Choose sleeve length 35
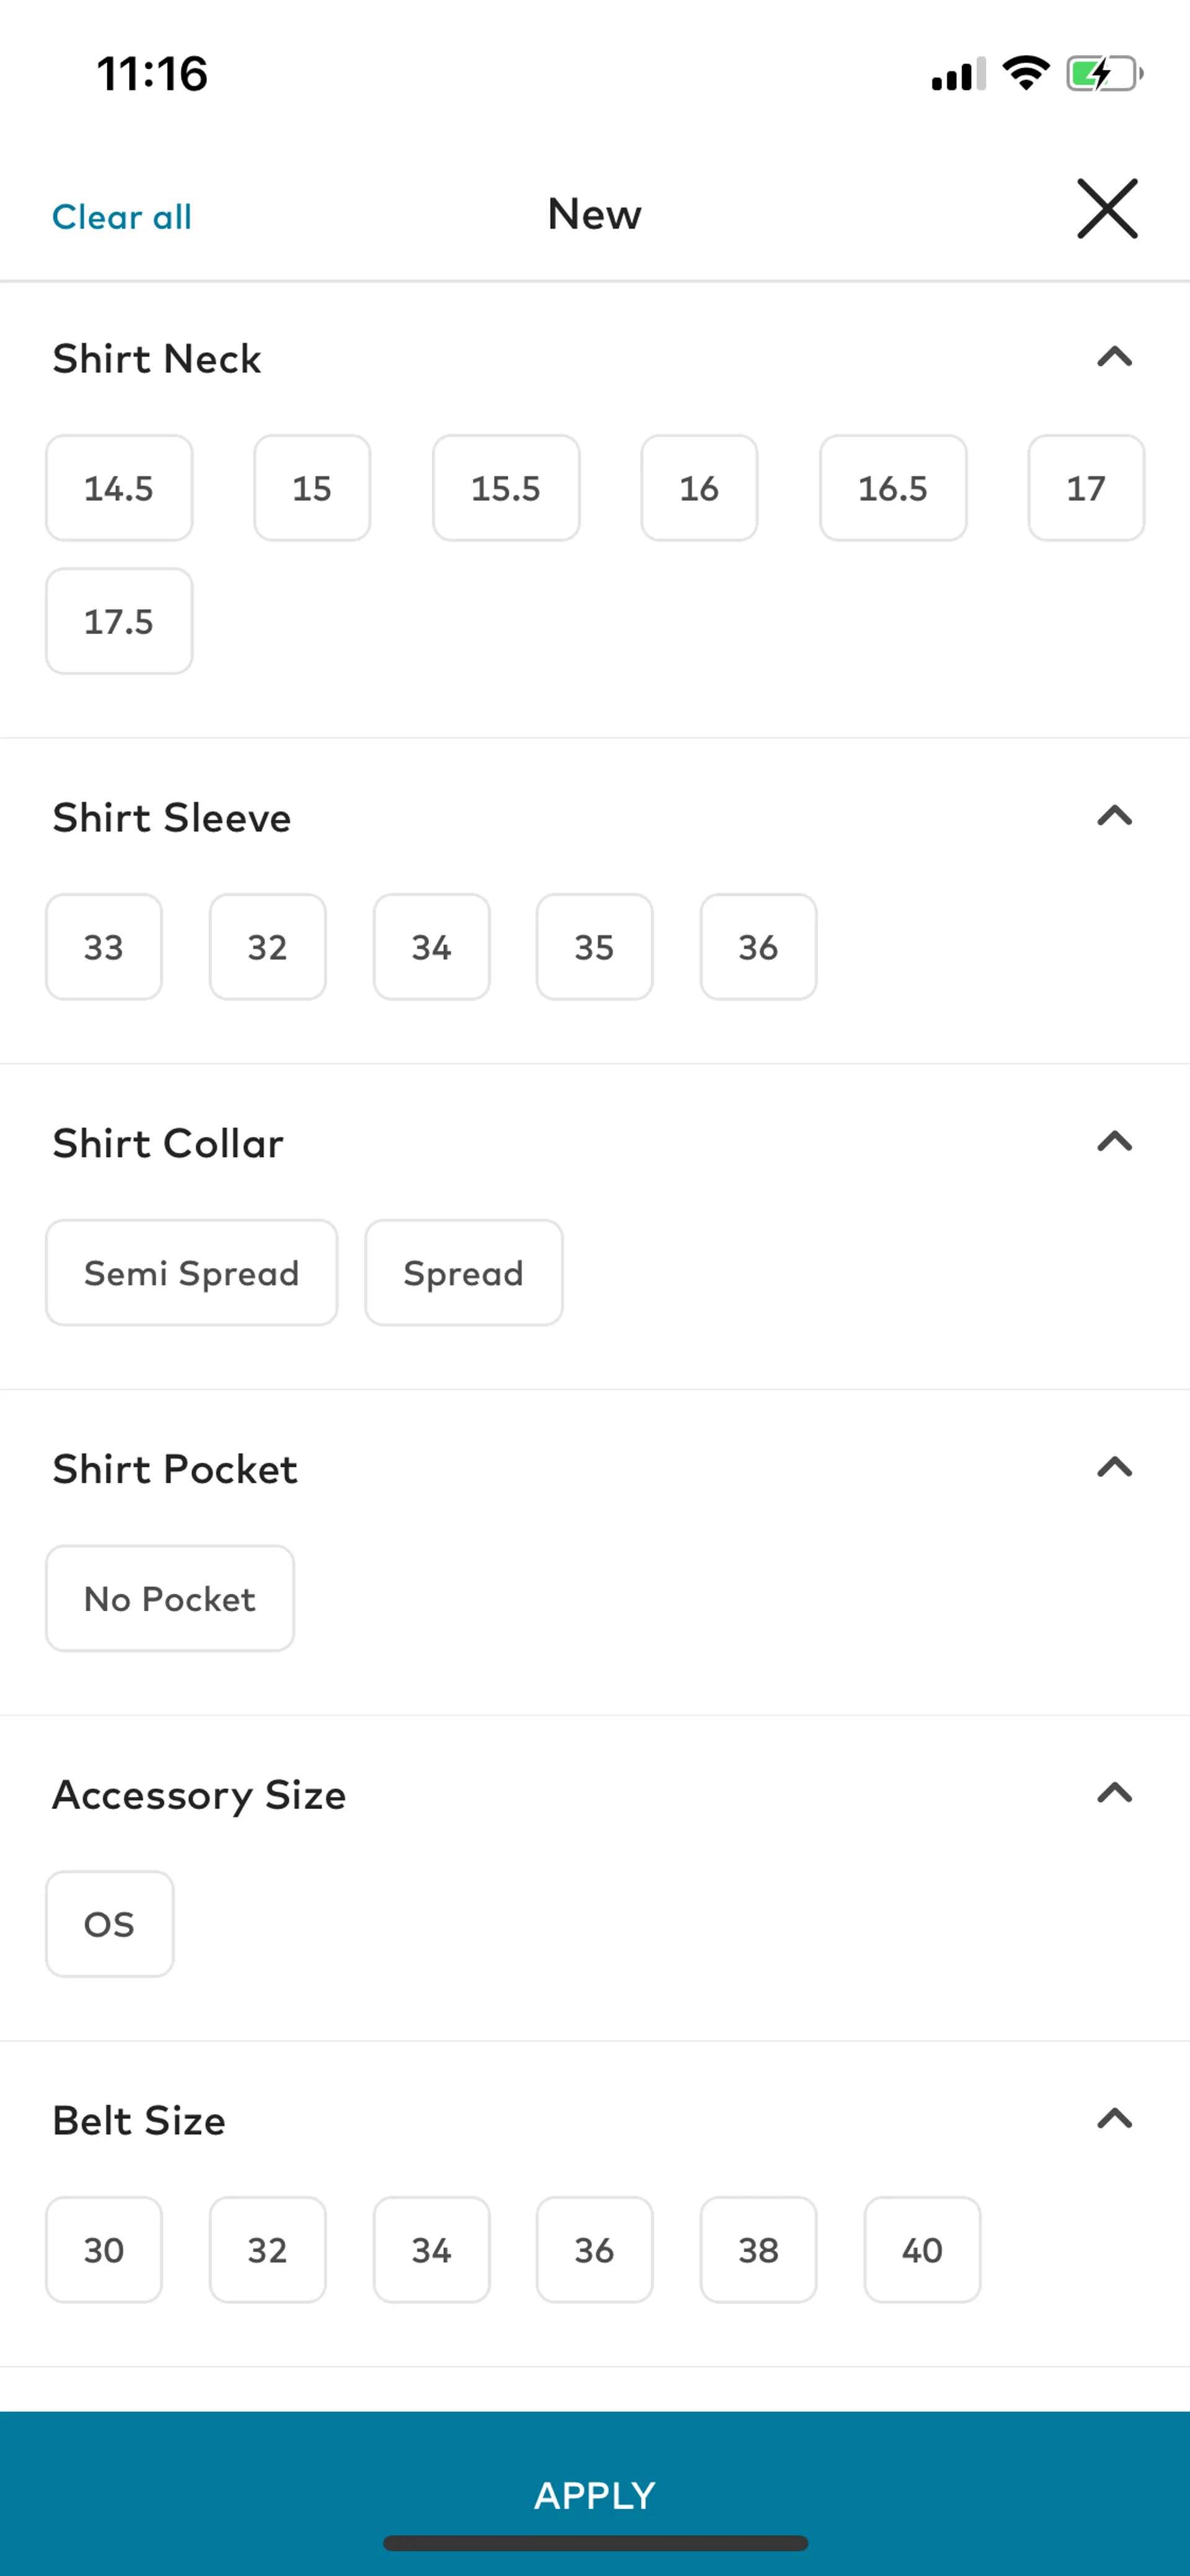 [x=594, y=947]
